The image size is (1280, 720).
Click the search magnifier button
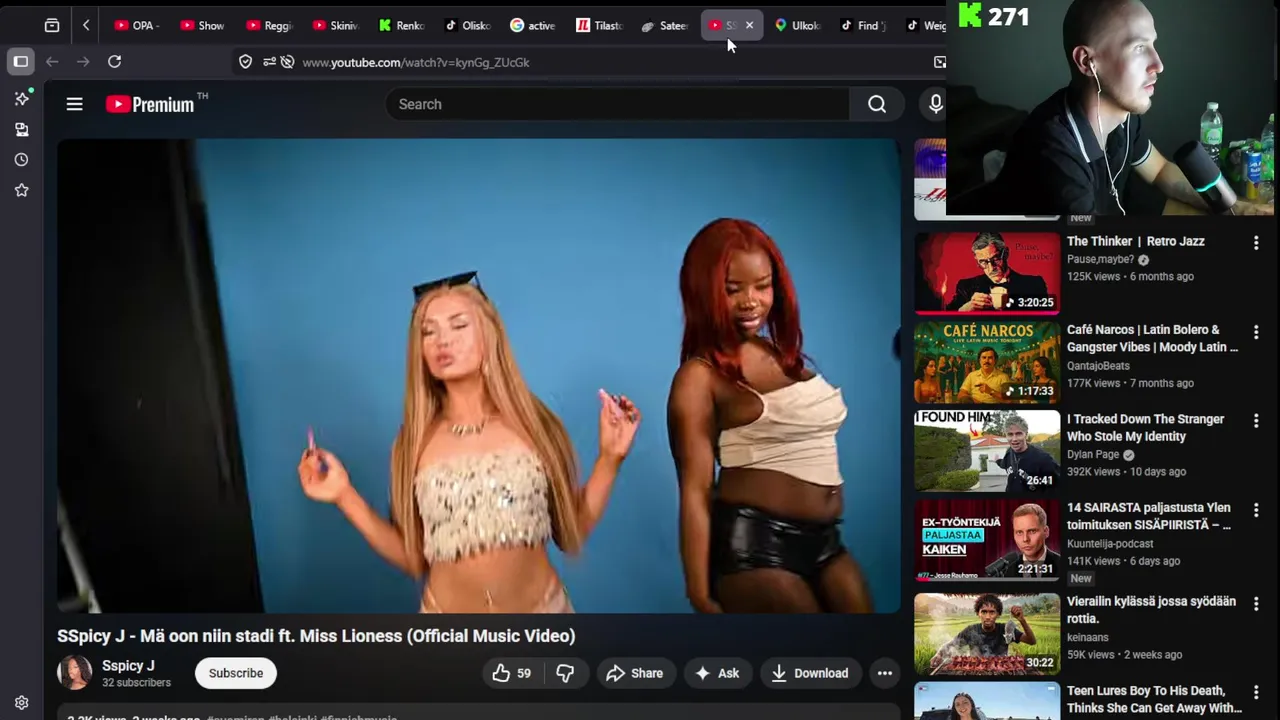(x=877, y=104)
